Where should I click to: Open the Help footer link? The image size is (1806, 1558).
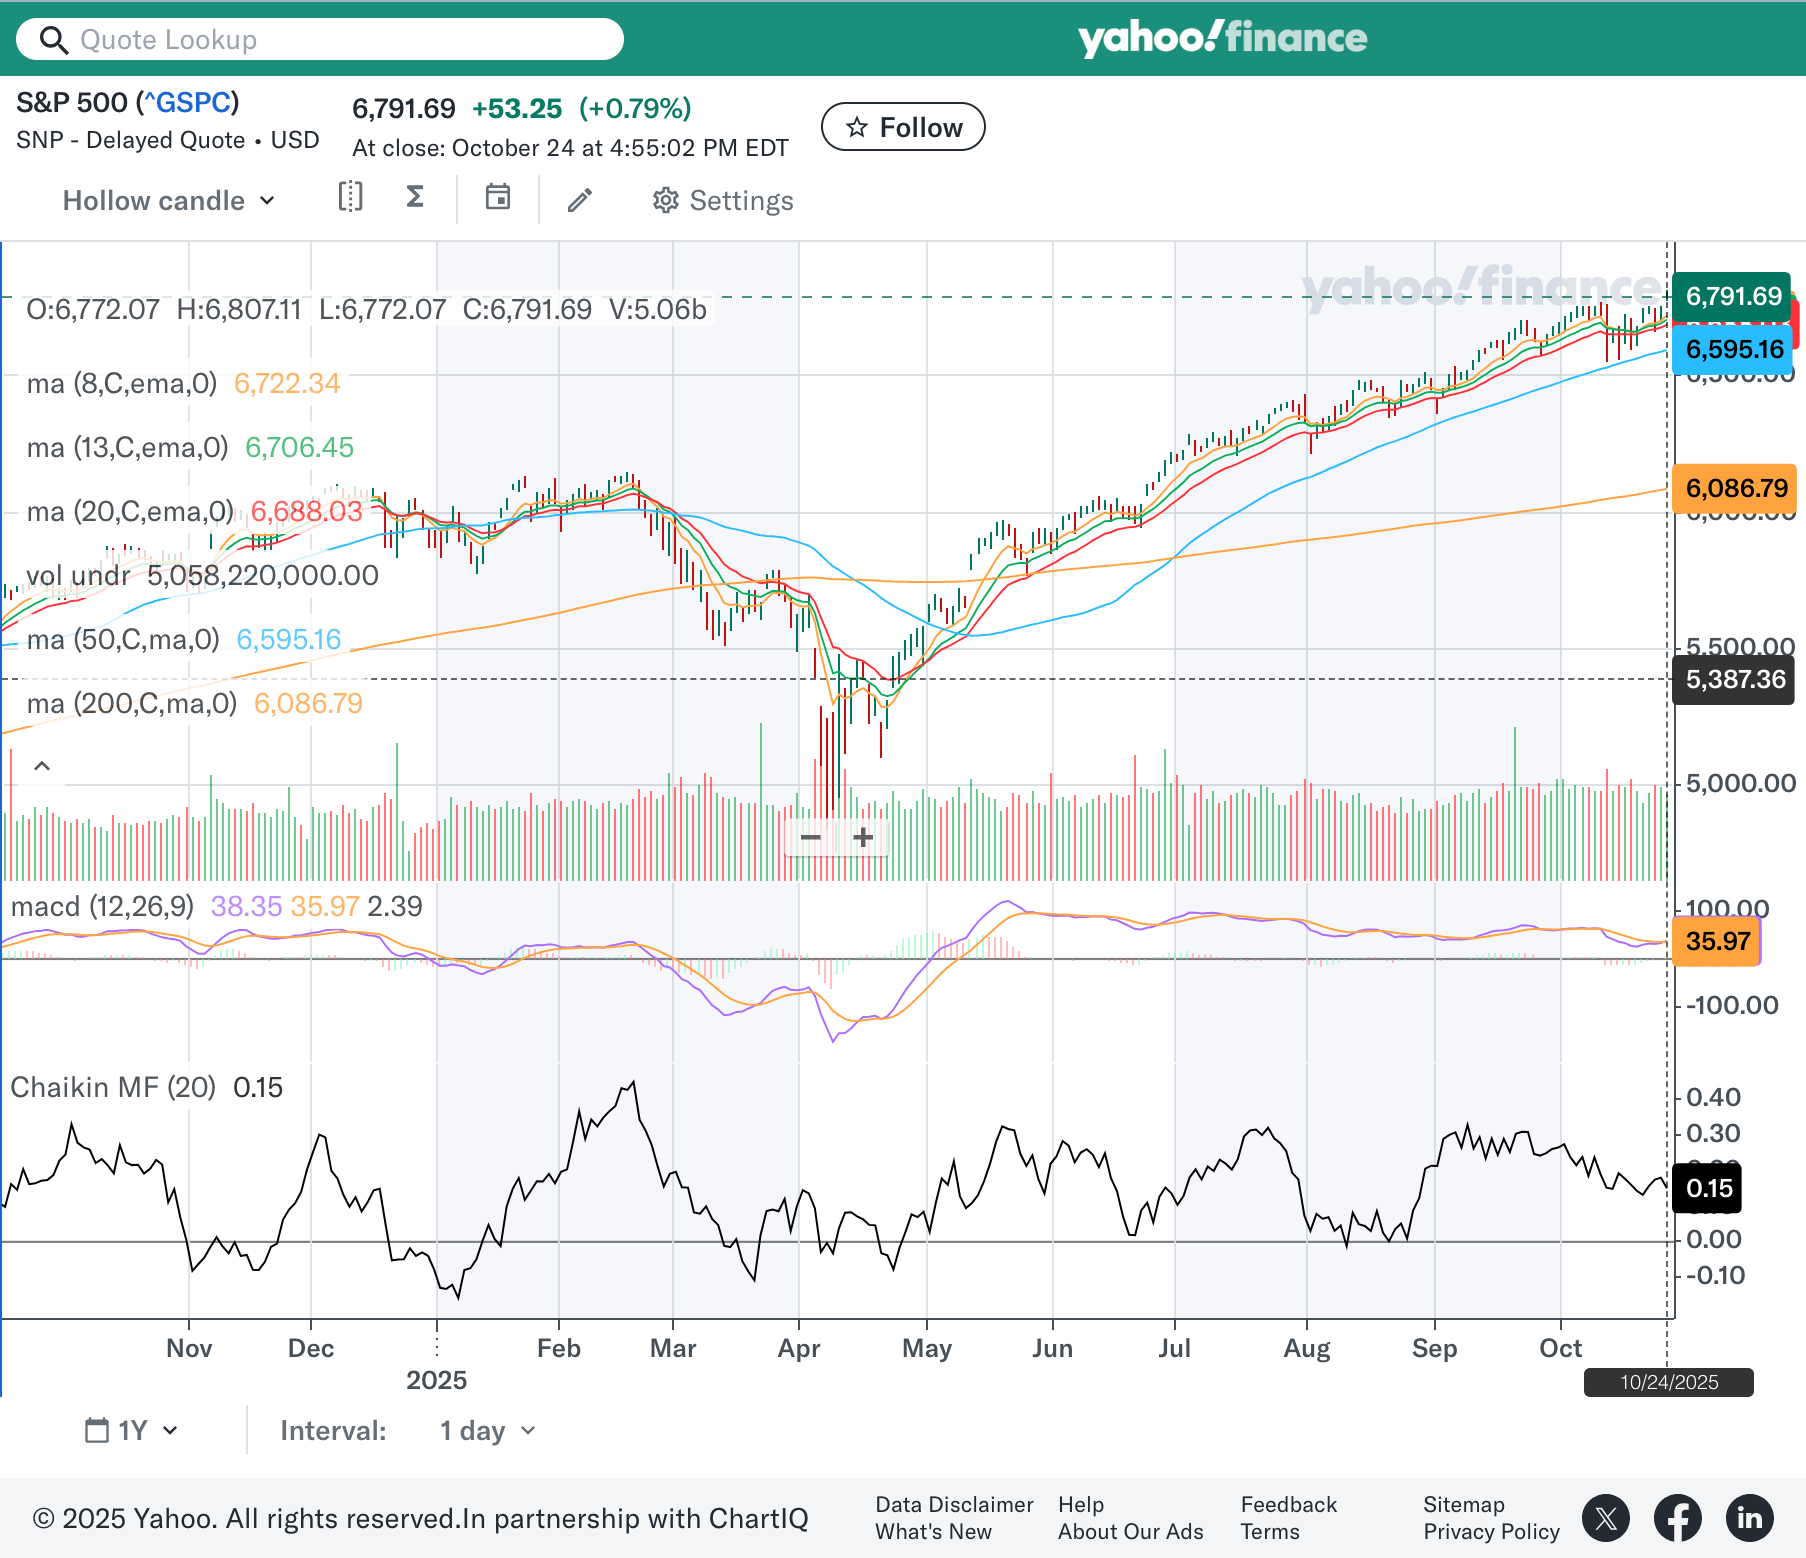click(x=1081, y=1505)
